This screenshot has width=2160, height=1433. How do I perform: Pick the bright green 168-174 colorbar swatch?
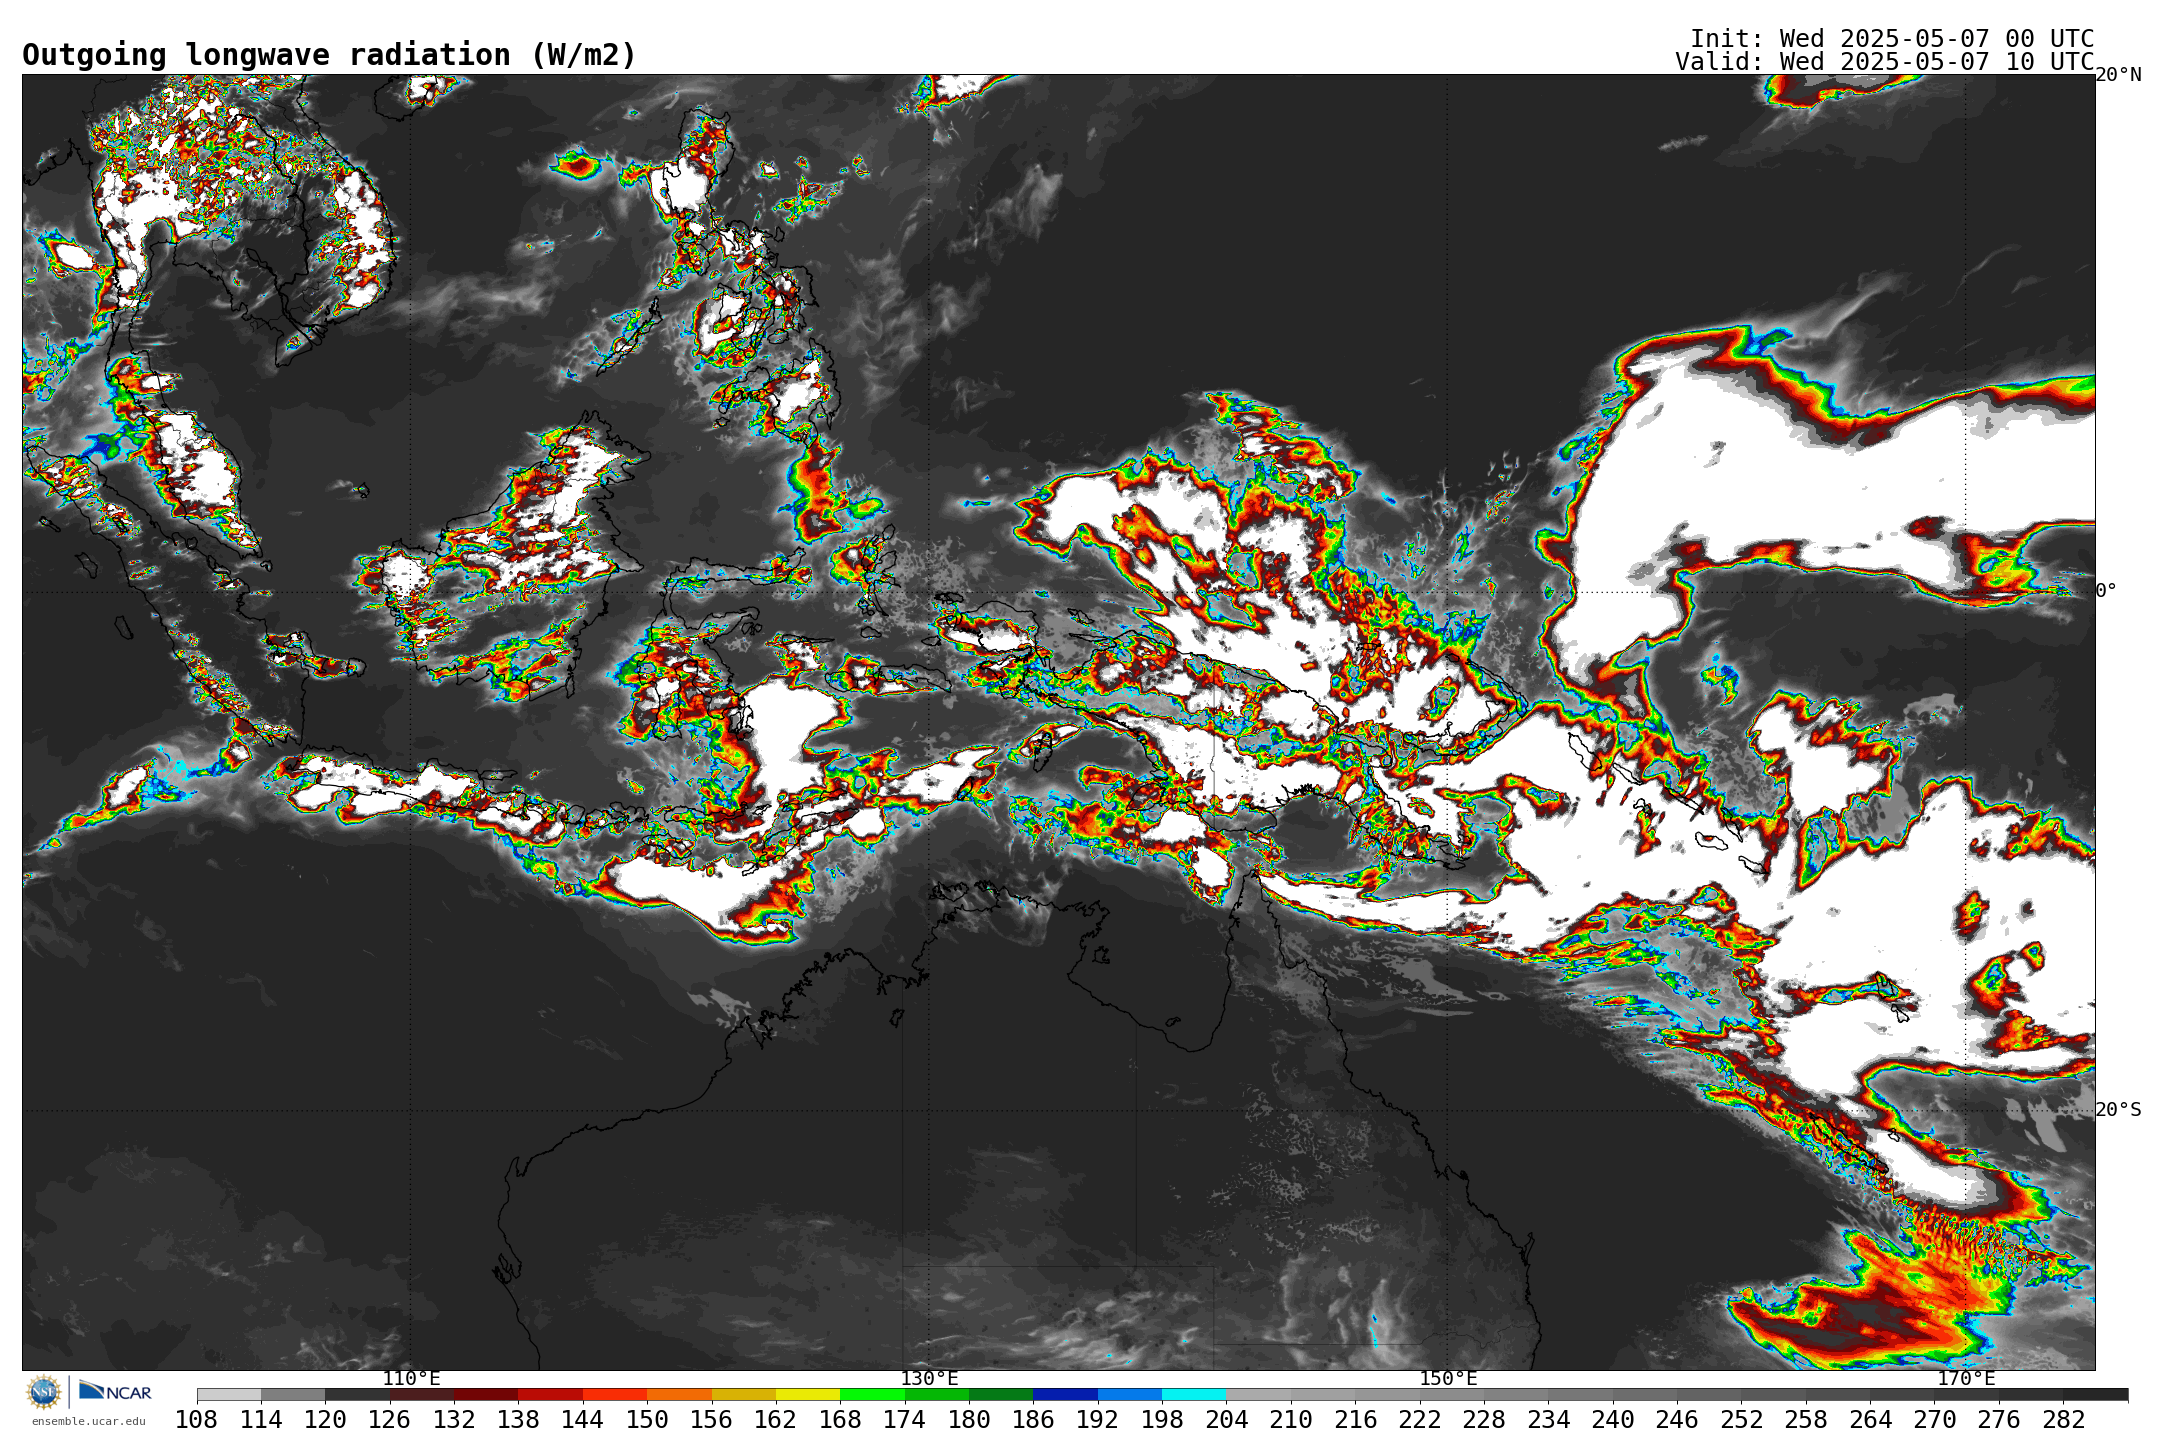click(x=872, y=1395)
